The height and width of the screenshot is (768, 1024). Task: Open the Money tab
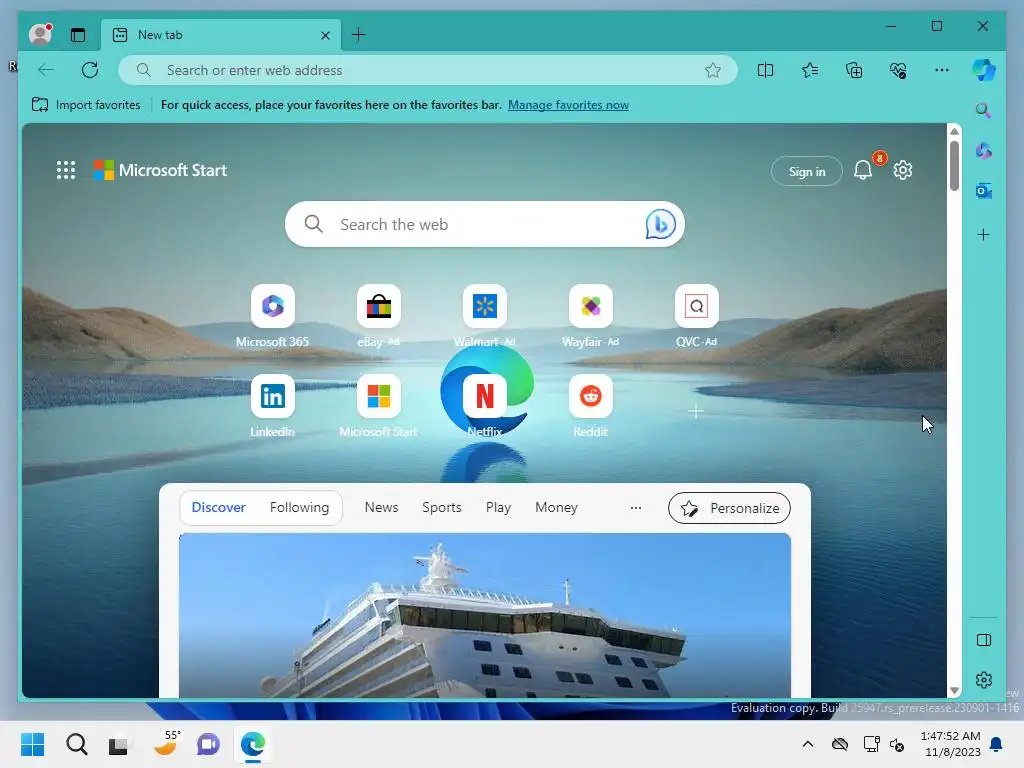click(x=556, y=507)
